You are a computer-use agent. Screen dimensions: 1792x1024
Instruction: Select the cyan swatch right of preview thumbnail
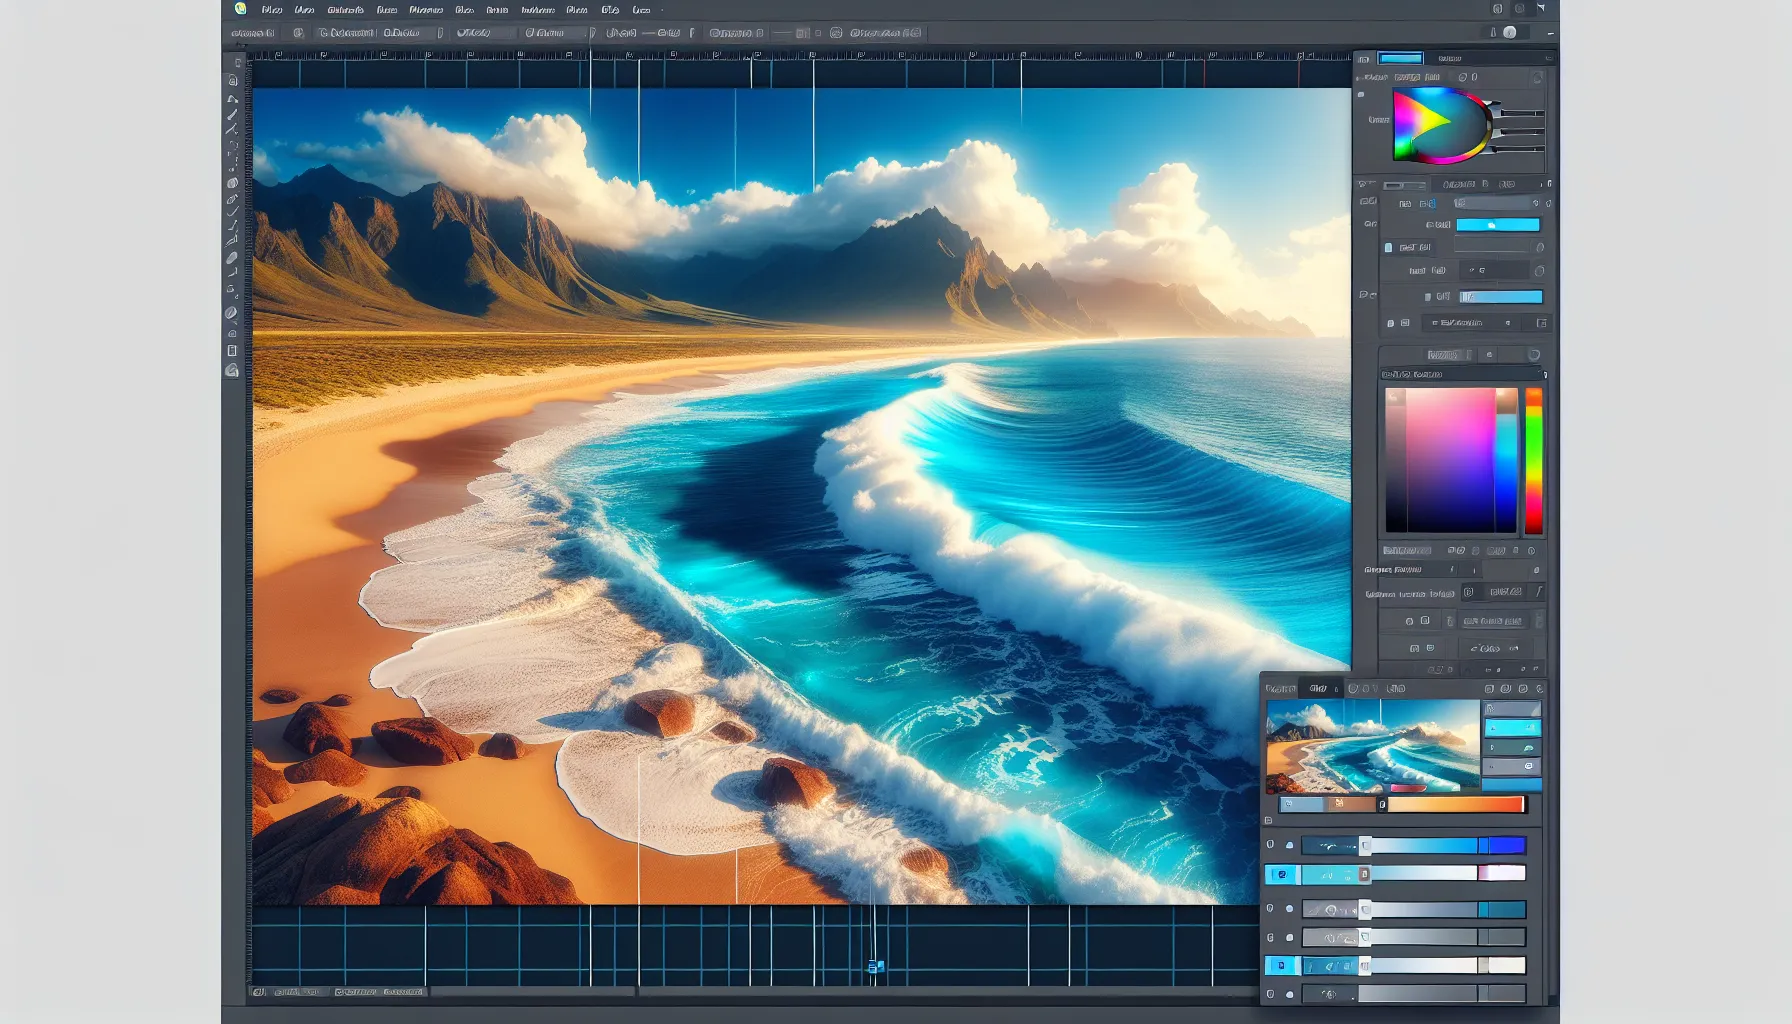click(1511, 728)
